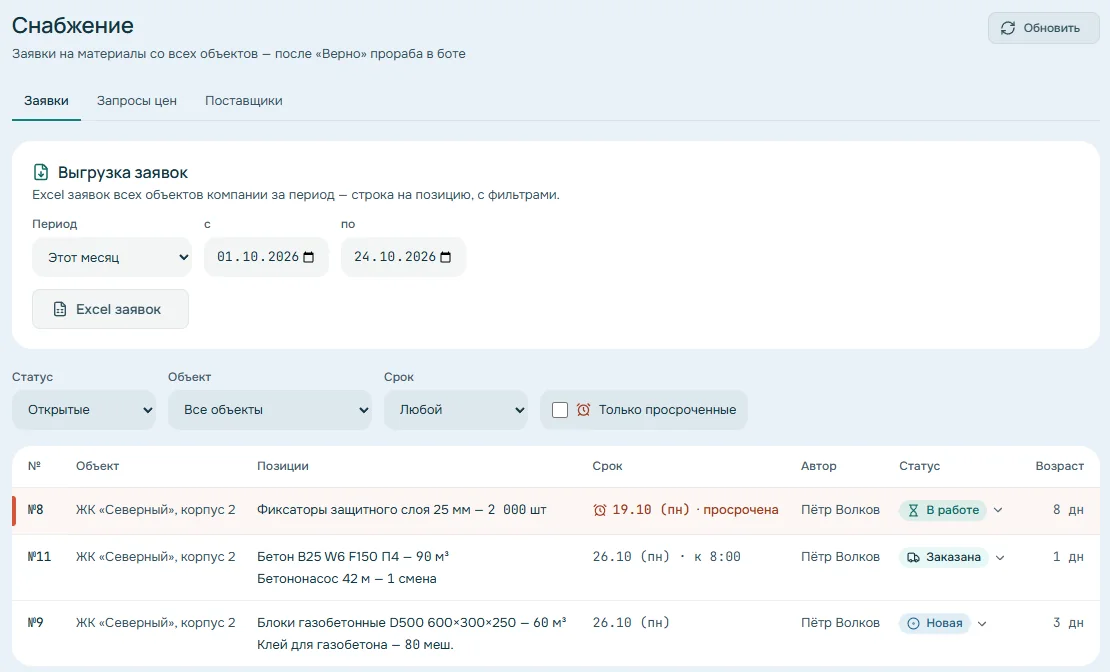
Task: Select request number №11
Action: point(39,557)
